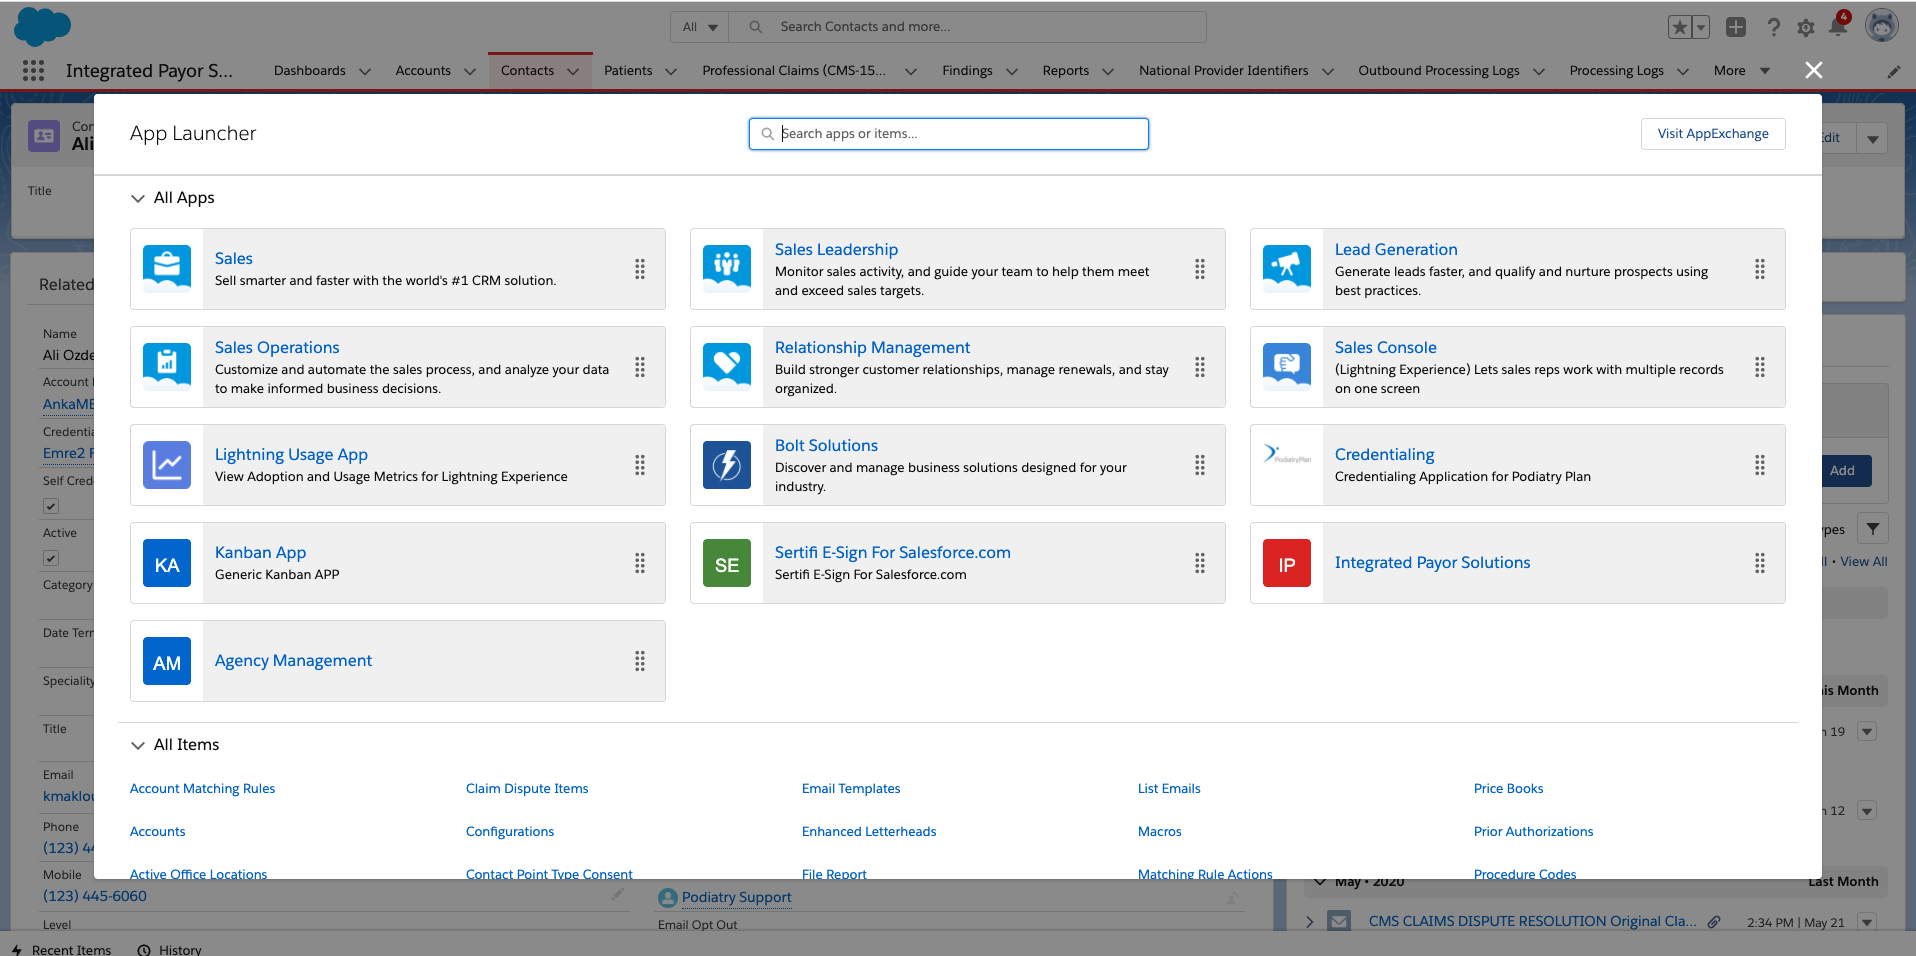Collapse the All Items section
This screenshot has height=956, width=1916.
(x=138, y=745)
